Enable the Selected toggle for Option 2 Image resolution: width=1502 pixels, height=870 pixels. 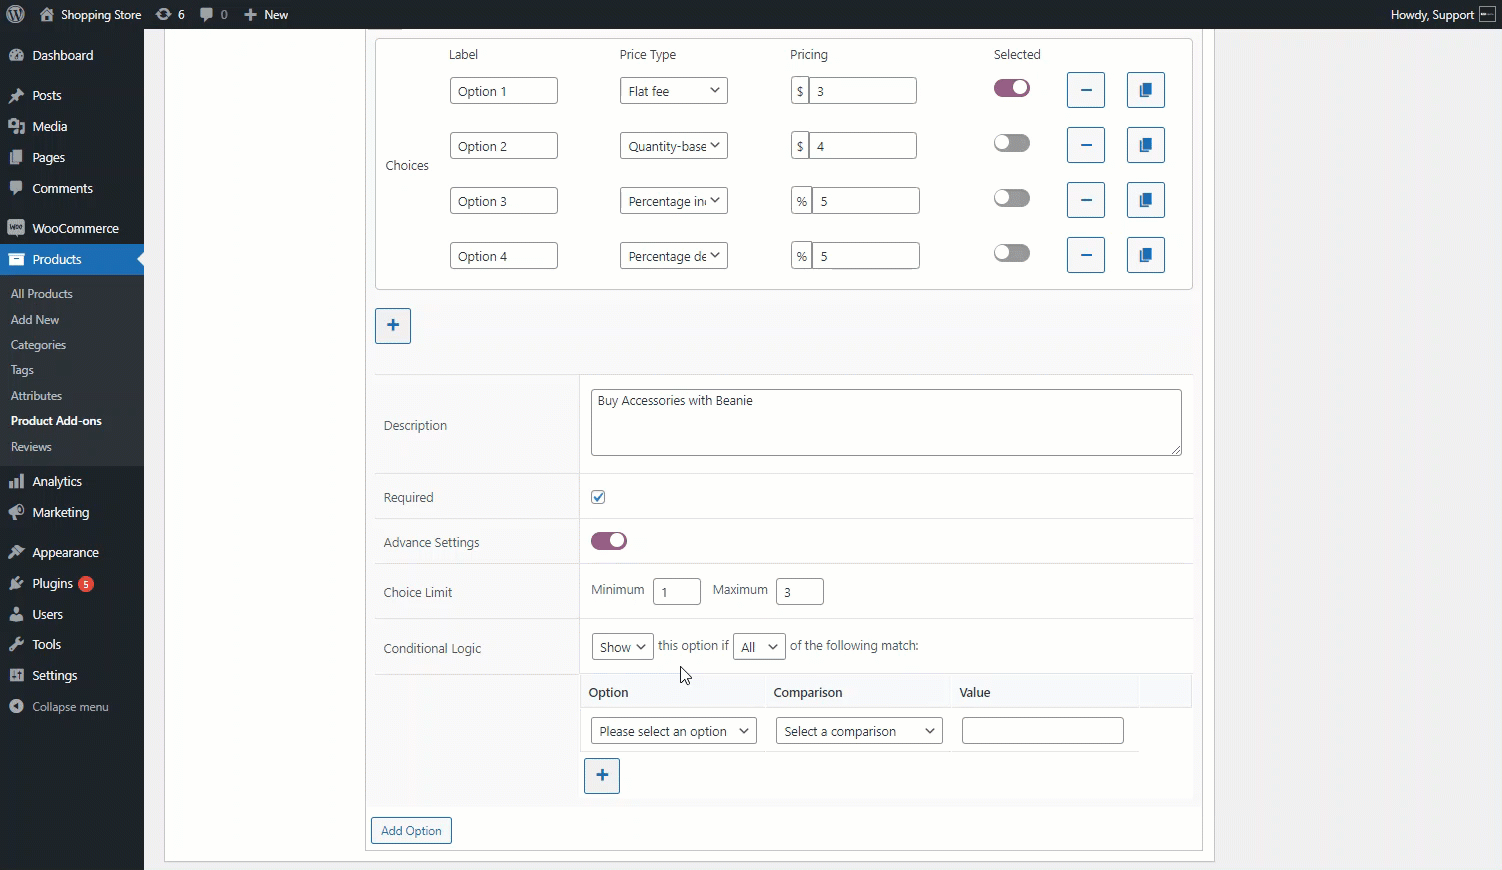[x=1012, y=143]
